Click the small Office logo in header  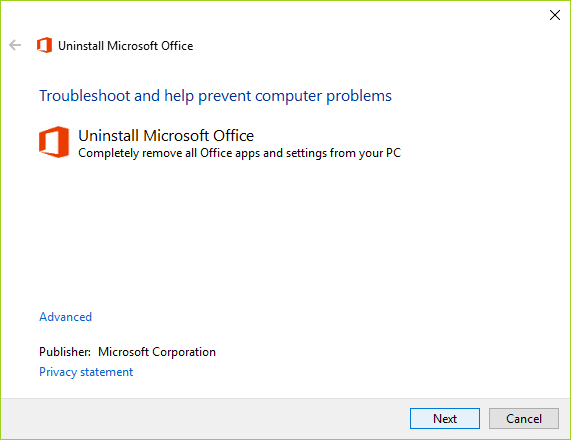click(44, 45)
